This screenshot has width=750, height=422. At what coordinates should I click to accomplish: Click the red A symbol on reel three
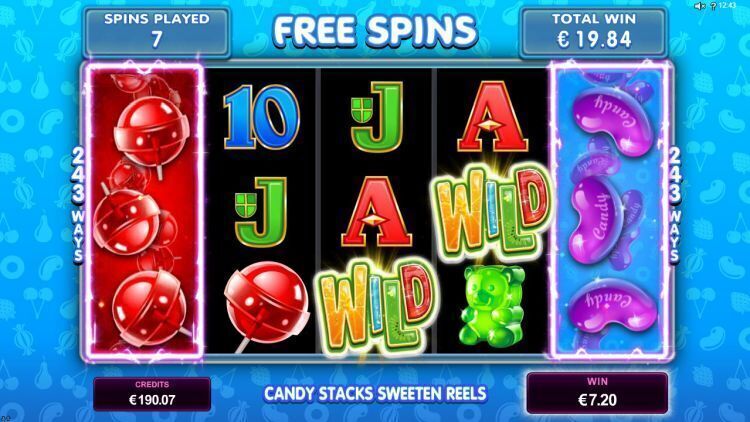point(376,211)
